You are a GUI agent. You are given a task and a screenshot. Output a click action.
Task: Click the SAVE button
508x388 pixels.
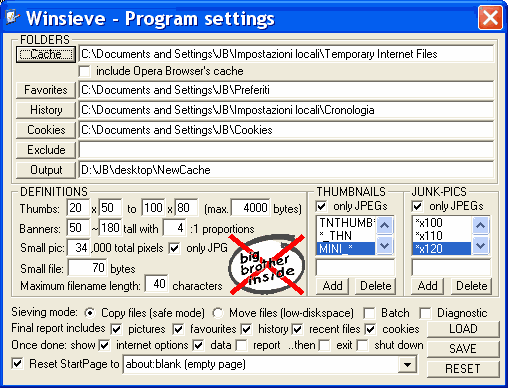click(463, 349)
